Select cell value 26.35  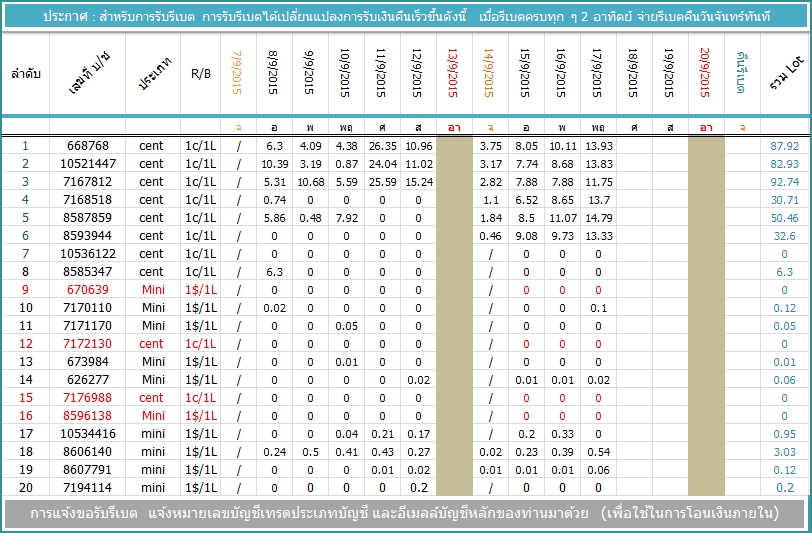pyautogui.click(x=383, y=146)
